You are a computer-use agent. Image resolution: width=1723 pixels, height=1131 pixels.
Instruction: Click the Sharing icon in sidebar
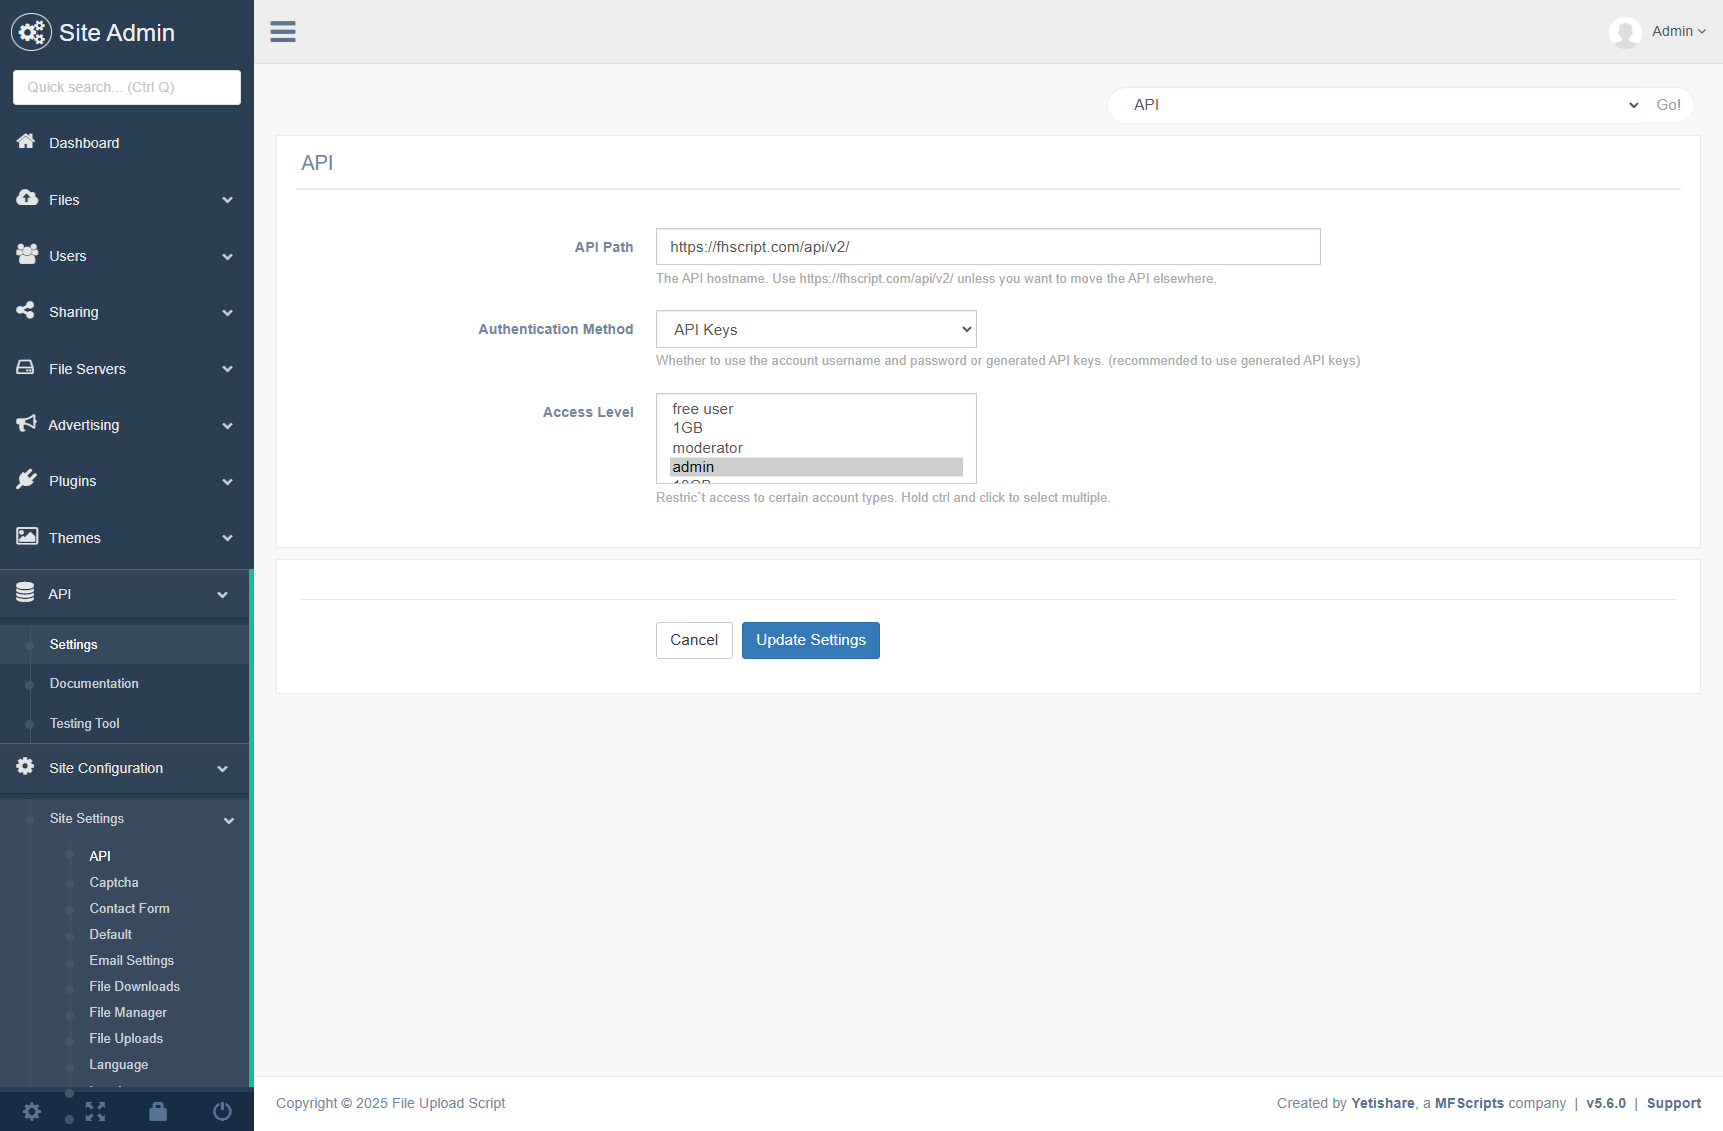click(x=26, y=311)
